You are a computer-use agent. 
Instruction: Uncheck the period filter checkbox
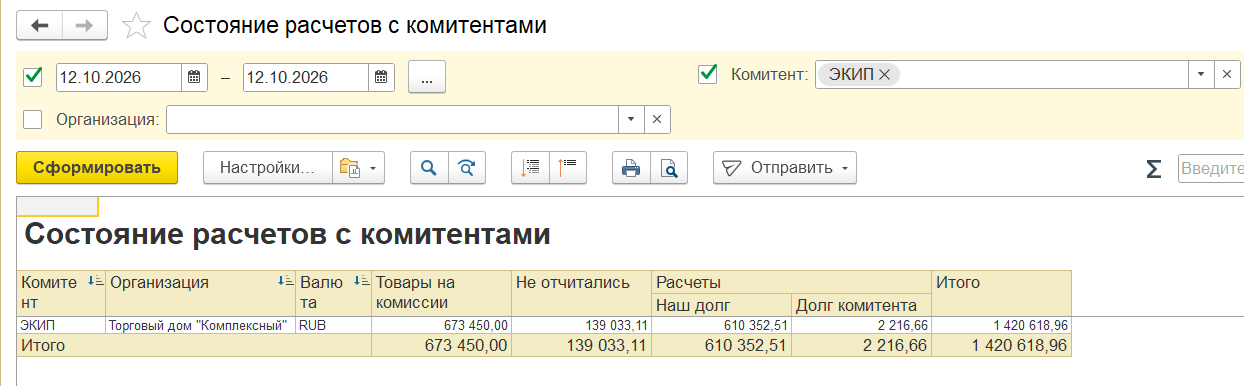[33, 76]
